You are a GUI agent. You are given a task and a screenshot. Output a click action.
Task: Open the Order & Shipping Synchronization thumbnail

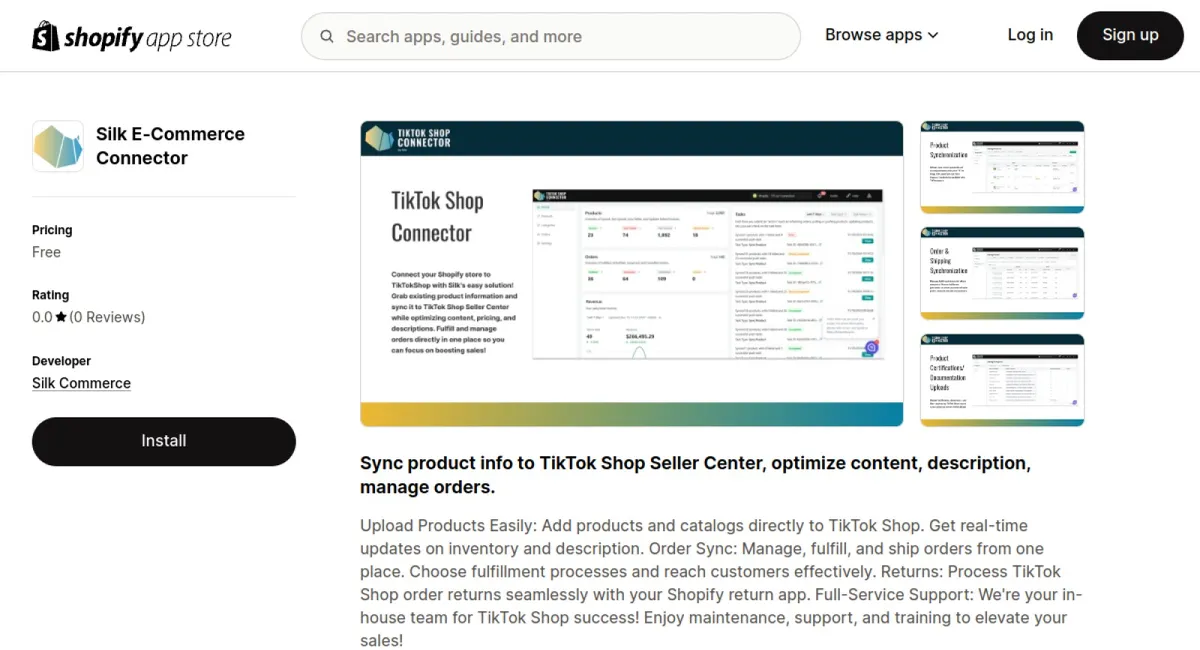pyautogui.click(x=1002, y=273)
